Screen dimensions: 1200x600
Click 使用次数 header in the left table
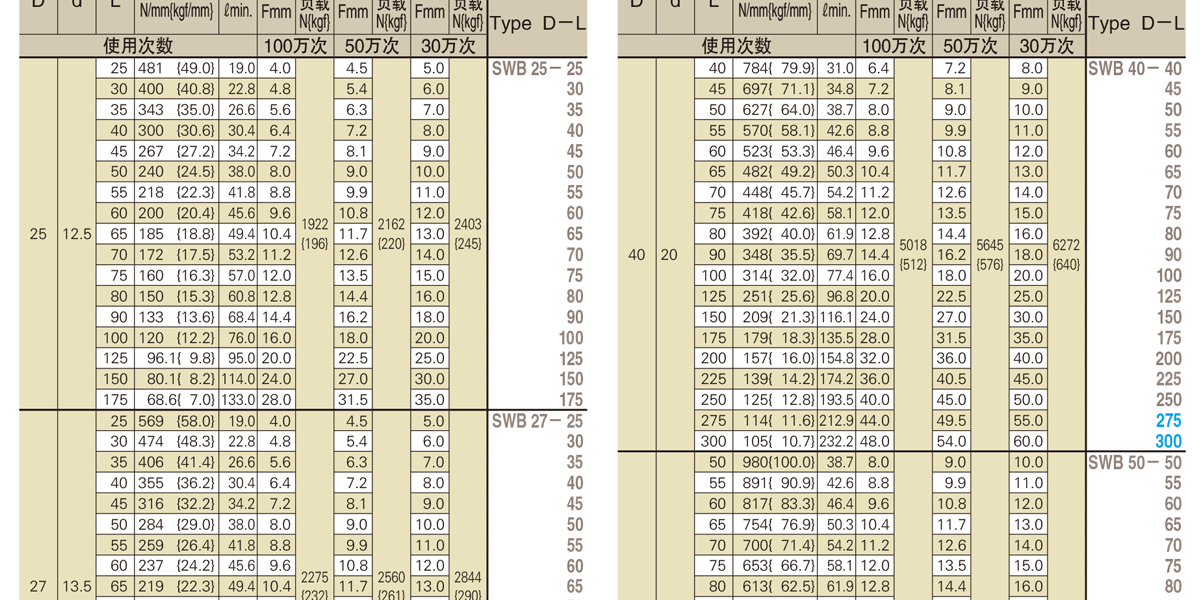coord(138,46)
